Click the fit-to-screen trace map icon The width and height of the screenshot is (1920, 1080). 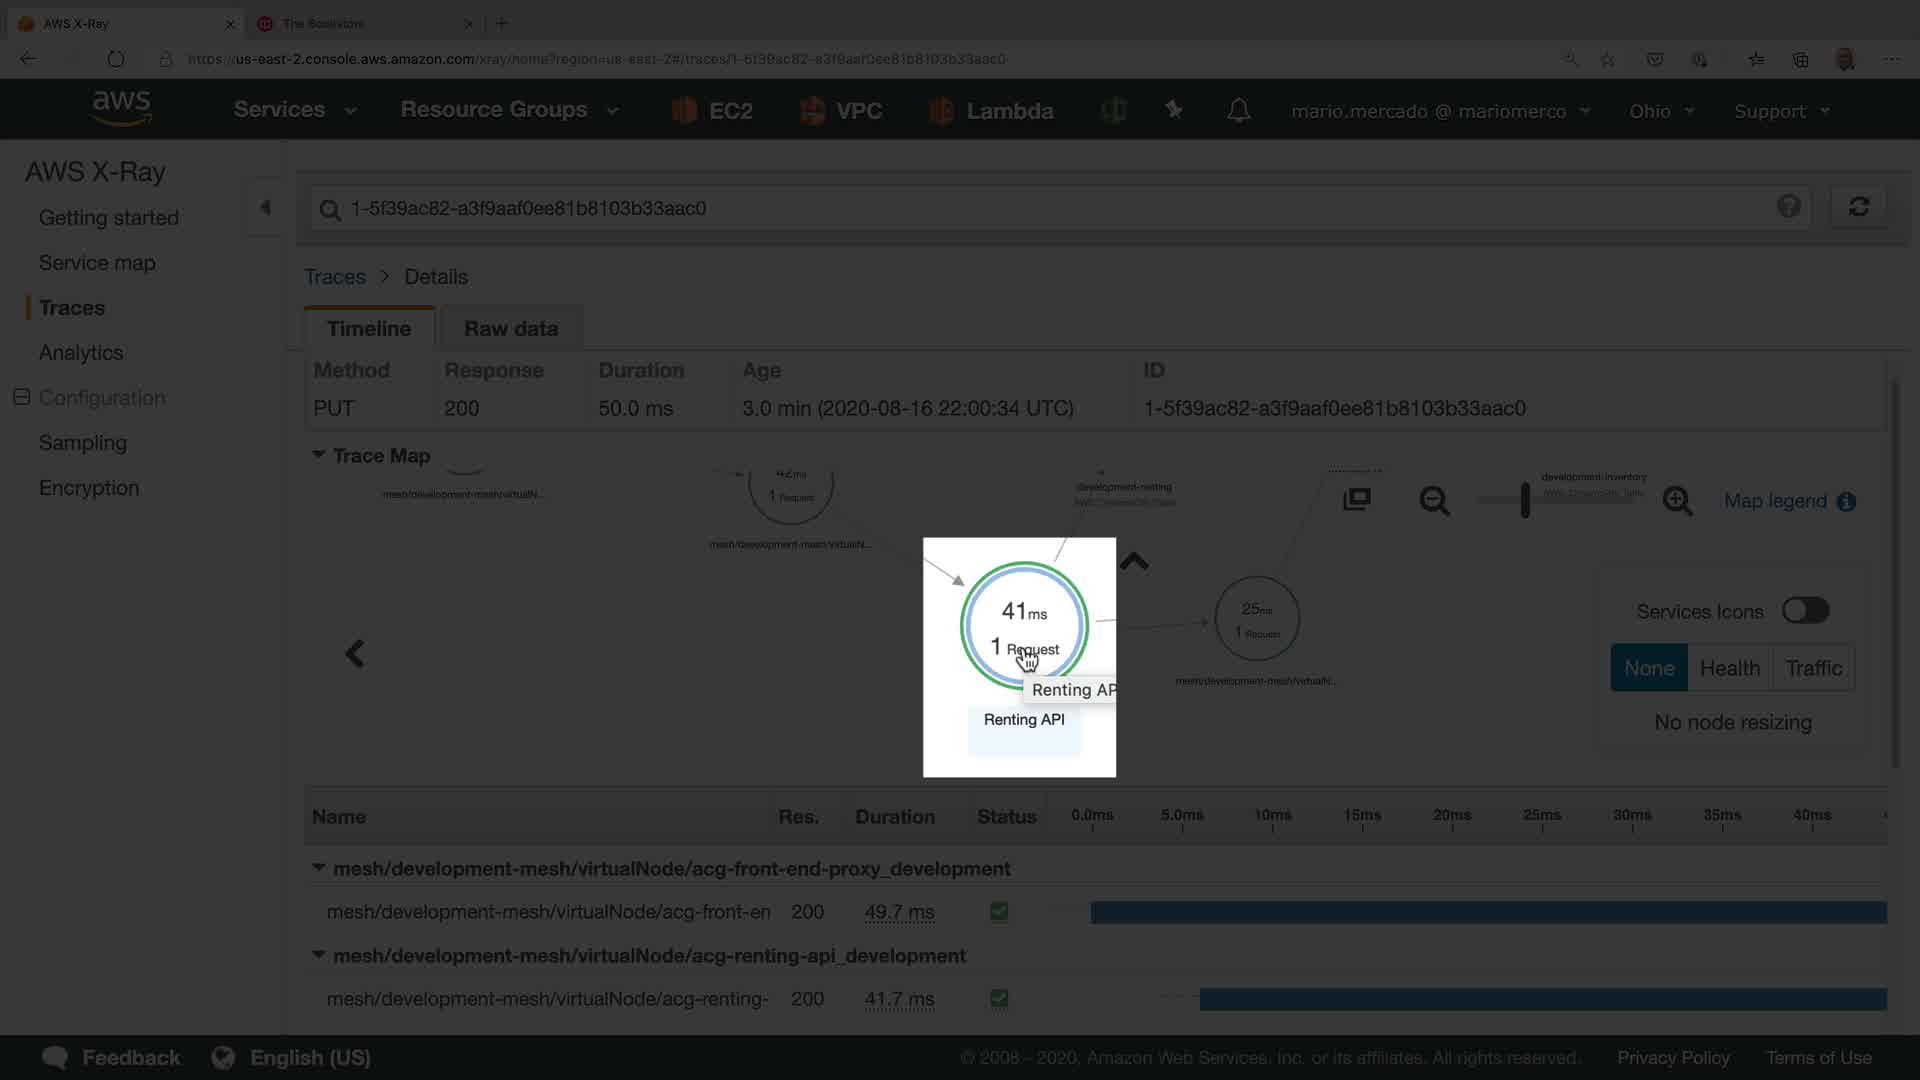(x=1357, y=499)
